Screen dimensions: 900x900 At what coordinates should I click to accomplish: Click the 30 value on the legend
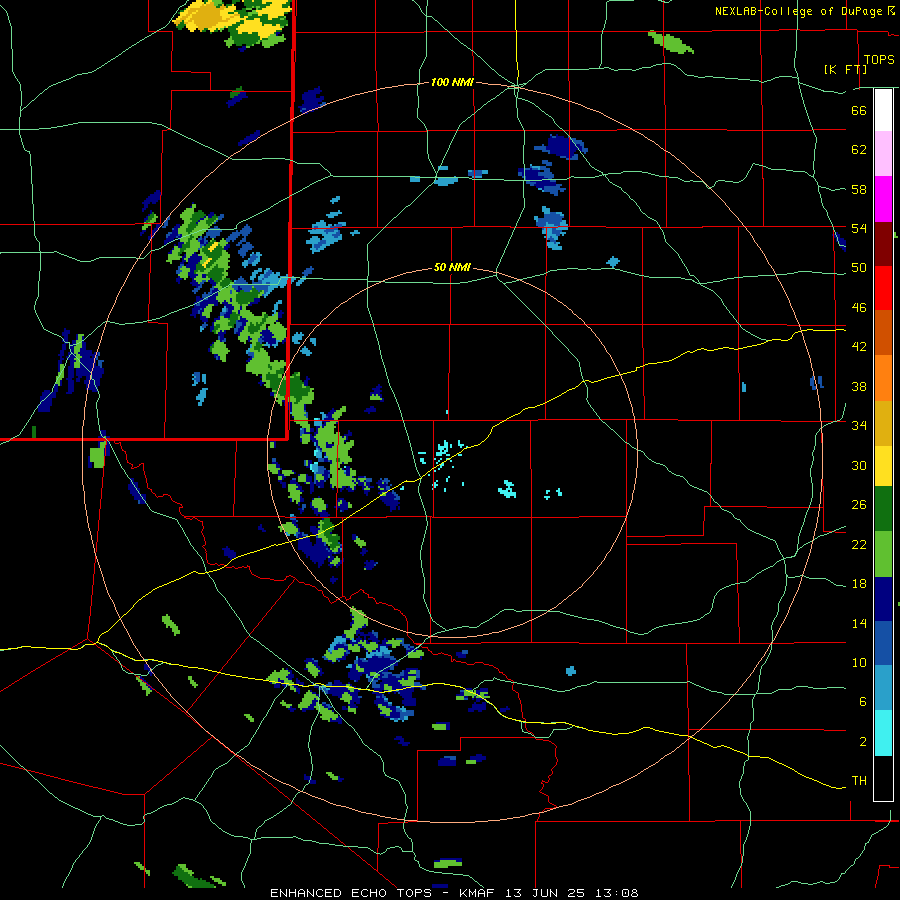pos(859,465)
